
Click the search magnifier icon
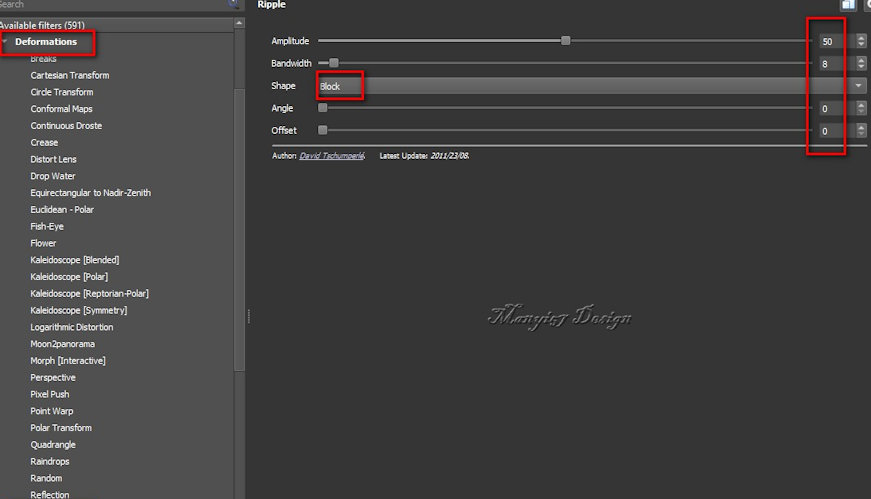[x=233, y=5]
